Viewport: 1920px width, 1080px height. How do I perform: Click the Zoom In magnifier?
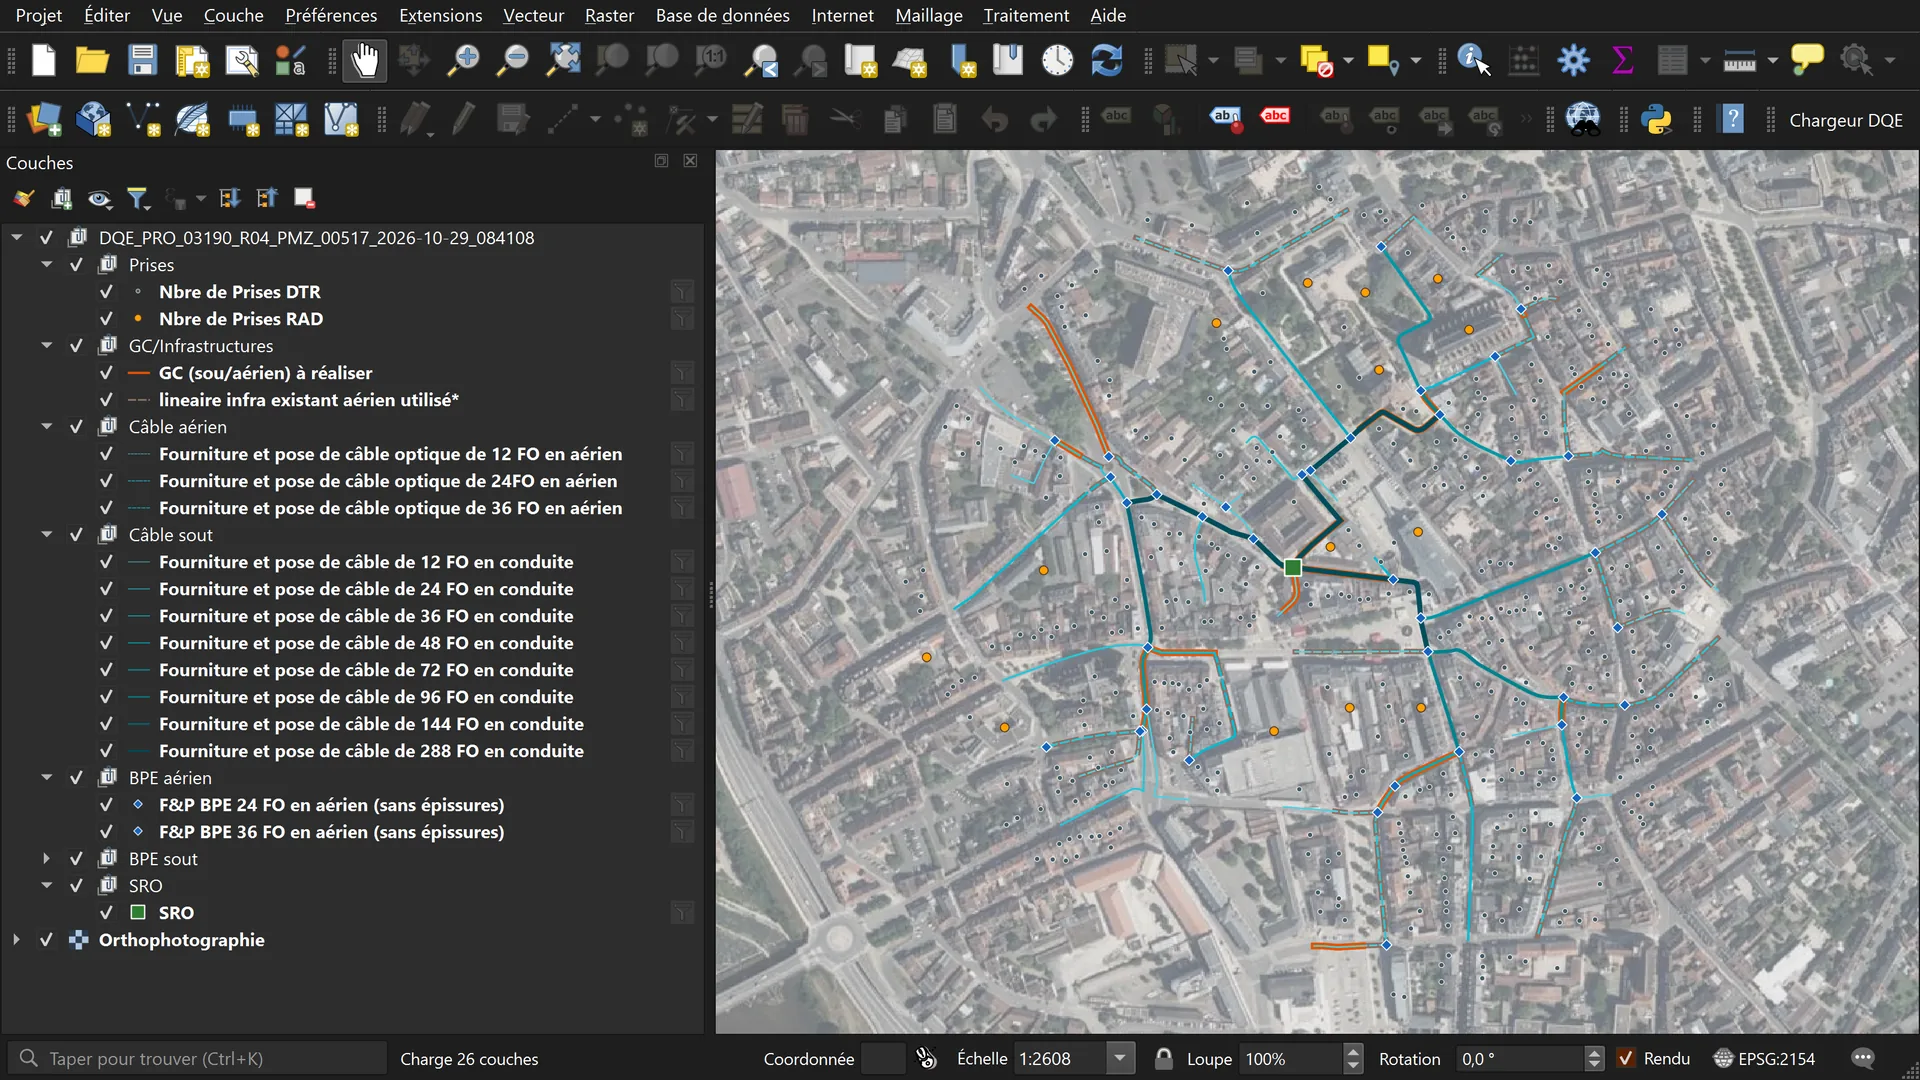[463, 60]
